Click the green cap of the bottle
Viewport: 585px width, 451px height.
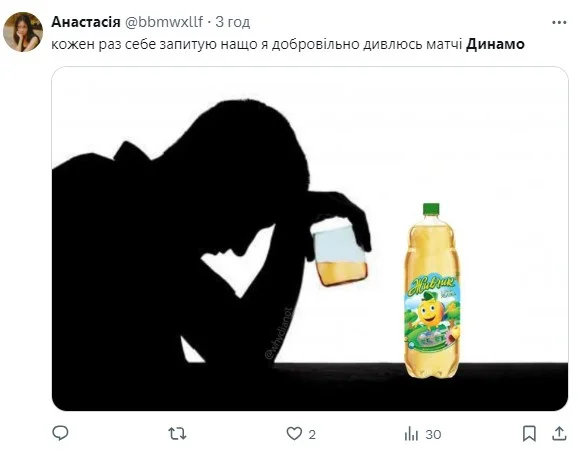(x=431, y=209)
